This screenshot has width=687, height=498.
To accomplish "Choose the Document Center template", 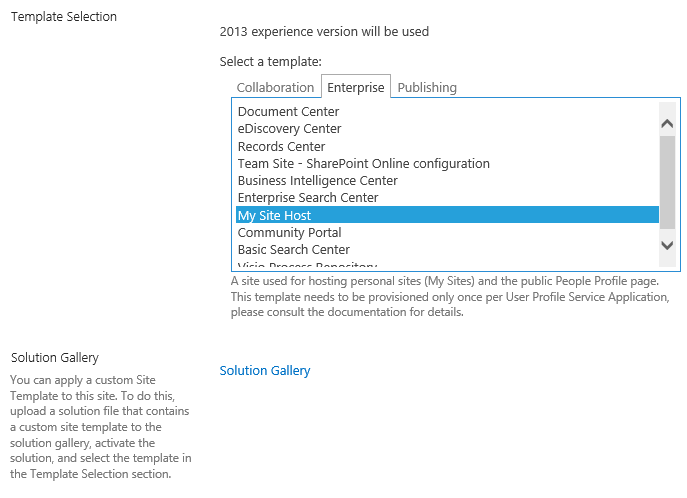I will 447,111.
